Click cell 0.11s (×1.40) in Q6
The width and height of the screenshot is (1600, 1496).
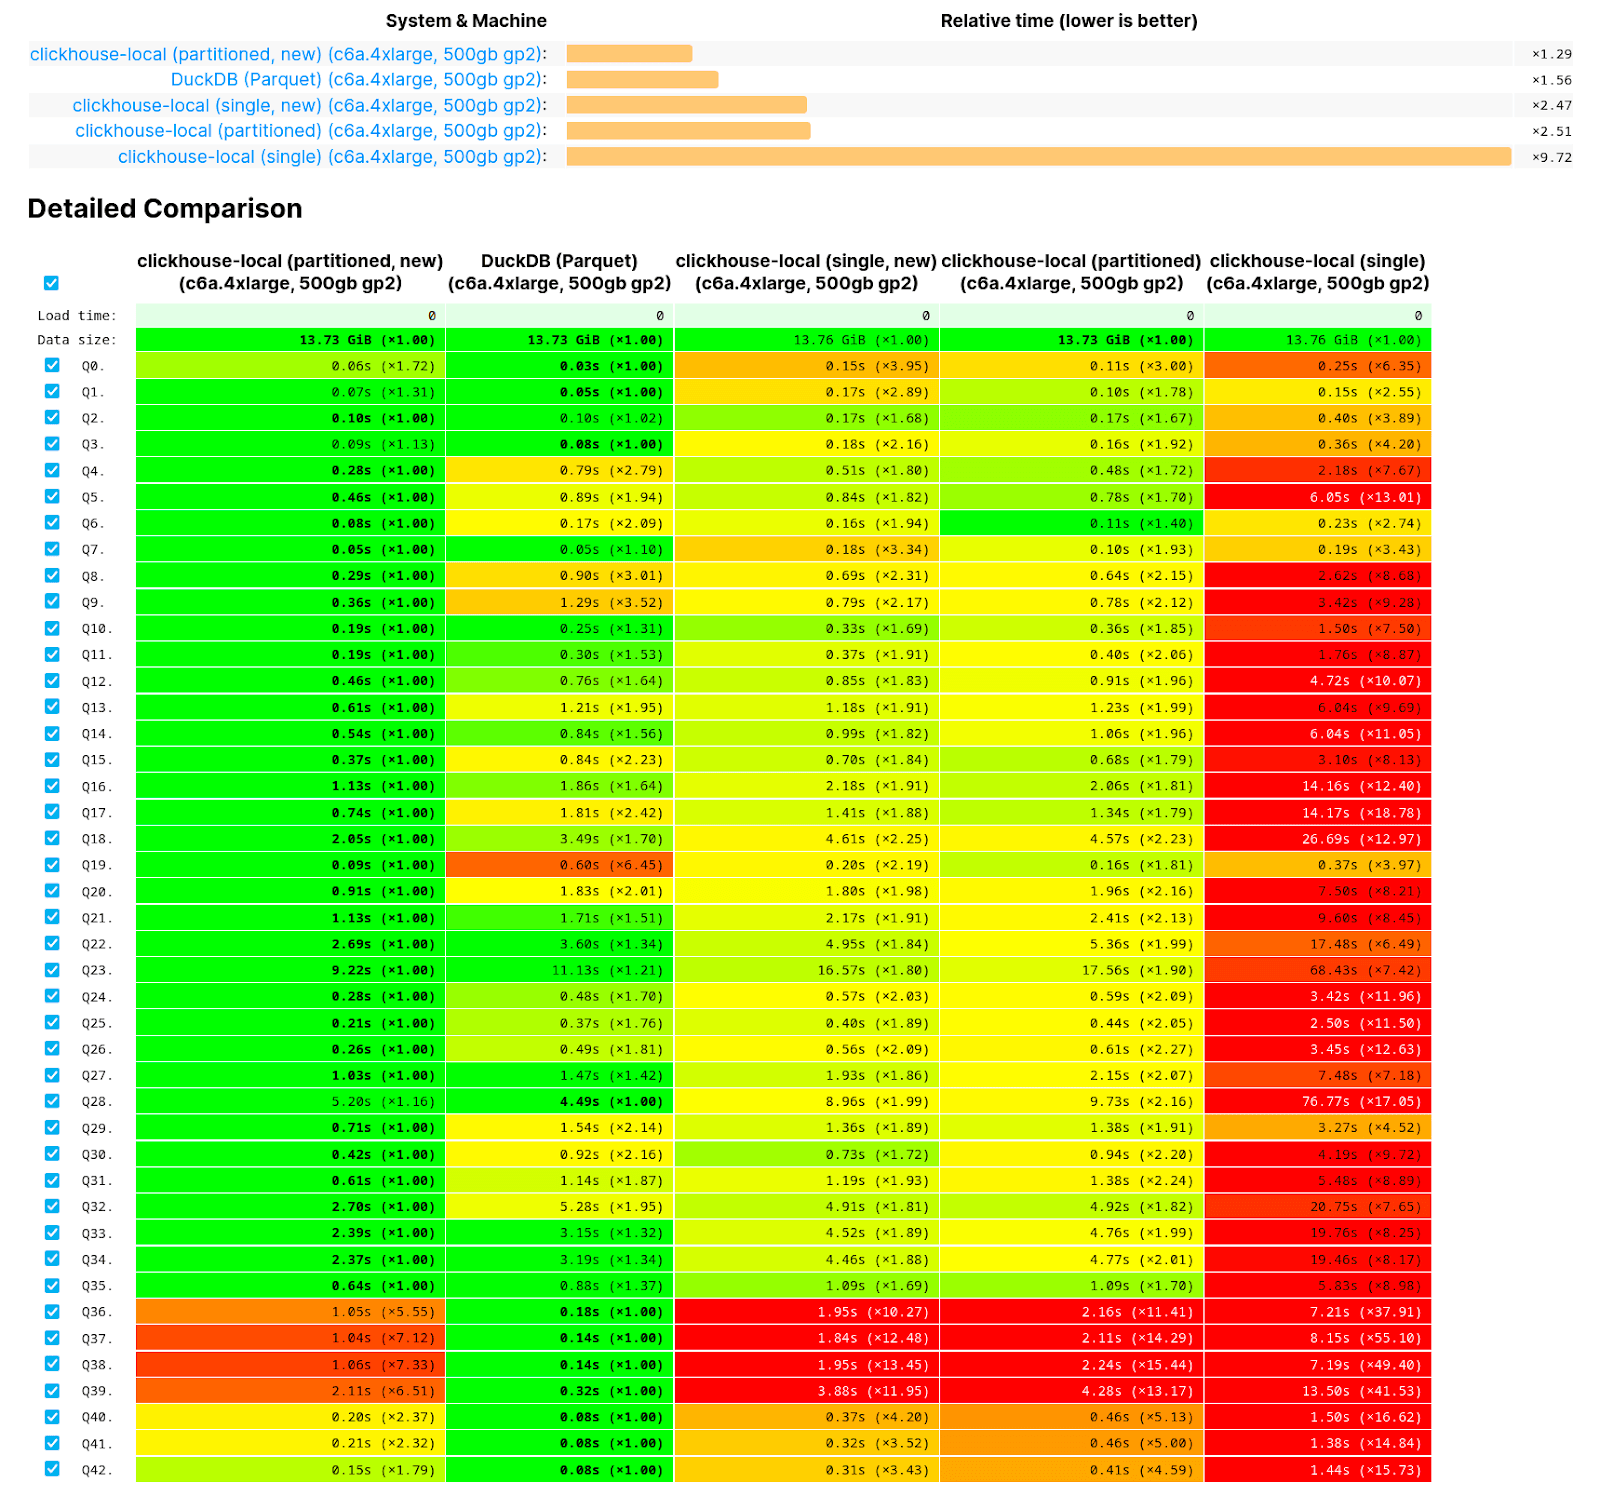1072,522
